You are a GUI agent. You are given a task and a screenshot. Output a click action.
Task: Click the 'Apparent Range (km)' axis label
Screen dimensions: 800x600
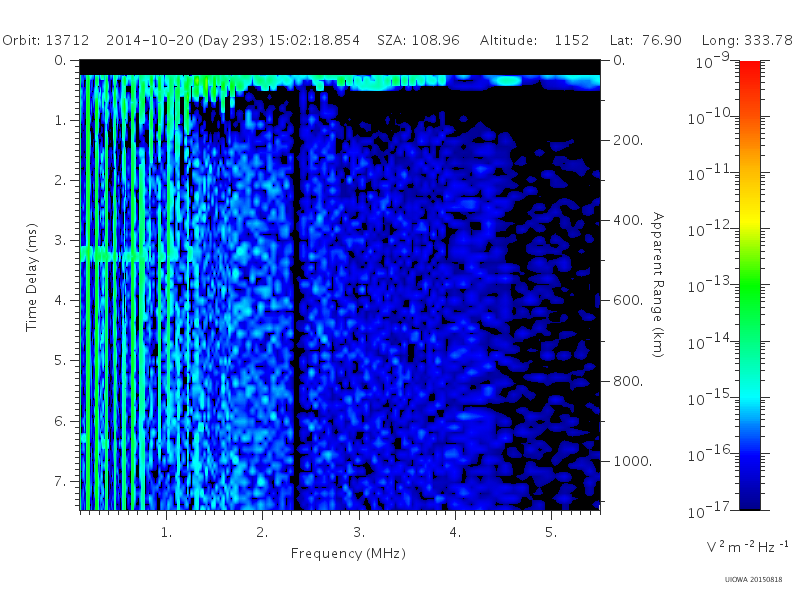pyautogui.click(x=658, y=285)
